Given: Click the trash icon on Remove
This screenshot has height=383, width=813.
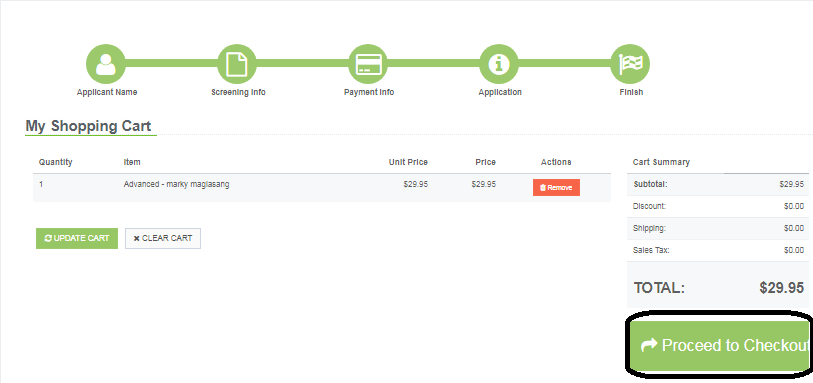Looking at the screenshot, I should 542,188.
